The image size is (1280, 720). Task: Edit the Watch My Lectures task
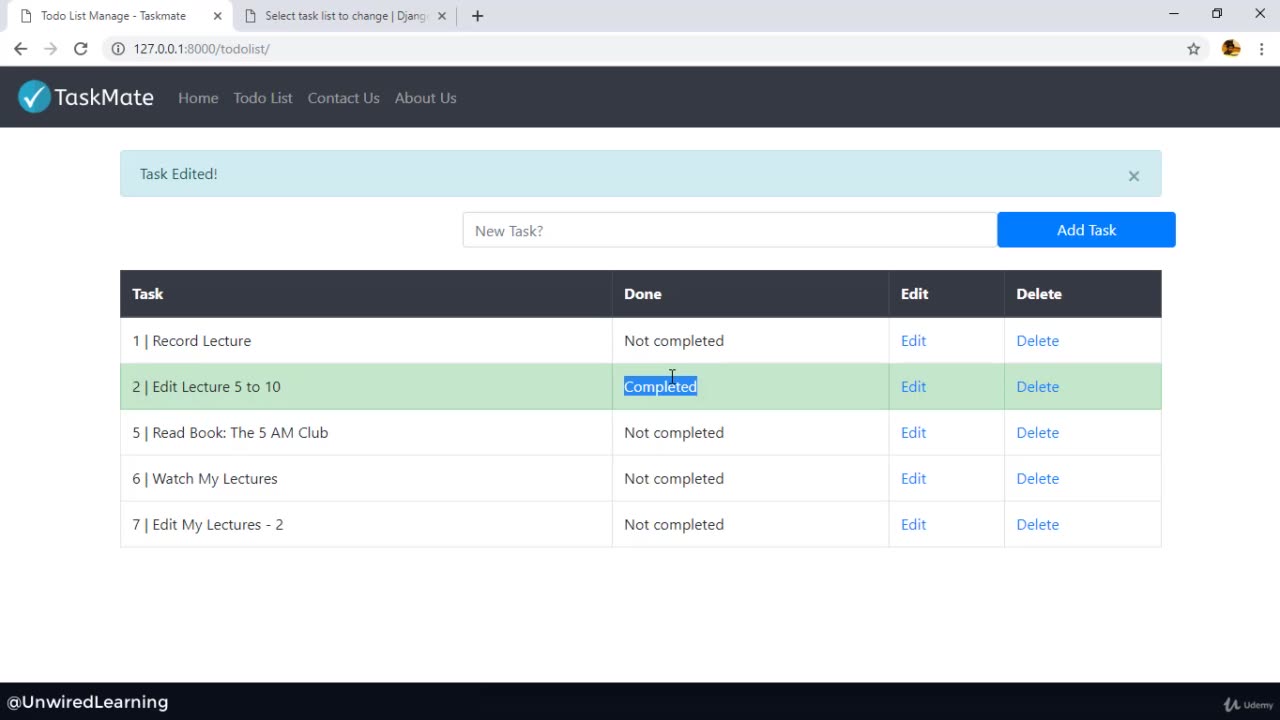(913, 479)
